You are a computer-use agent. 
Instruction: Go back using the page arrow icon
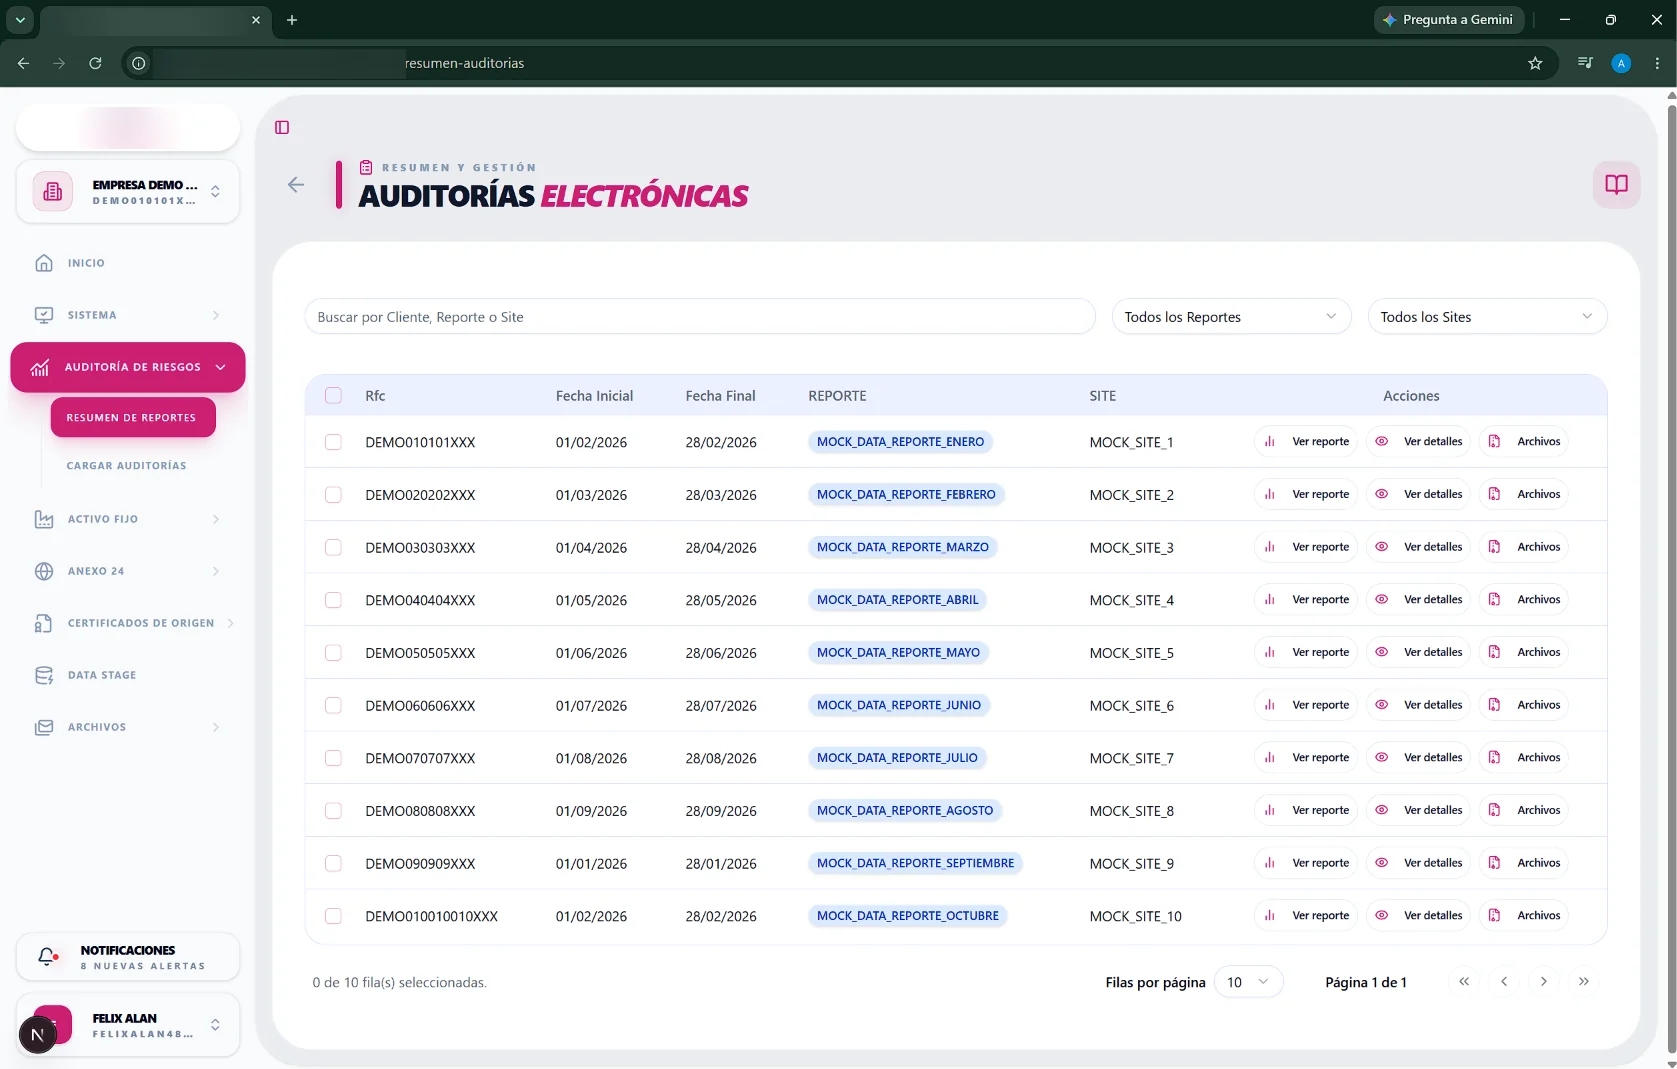click(296, 184)
